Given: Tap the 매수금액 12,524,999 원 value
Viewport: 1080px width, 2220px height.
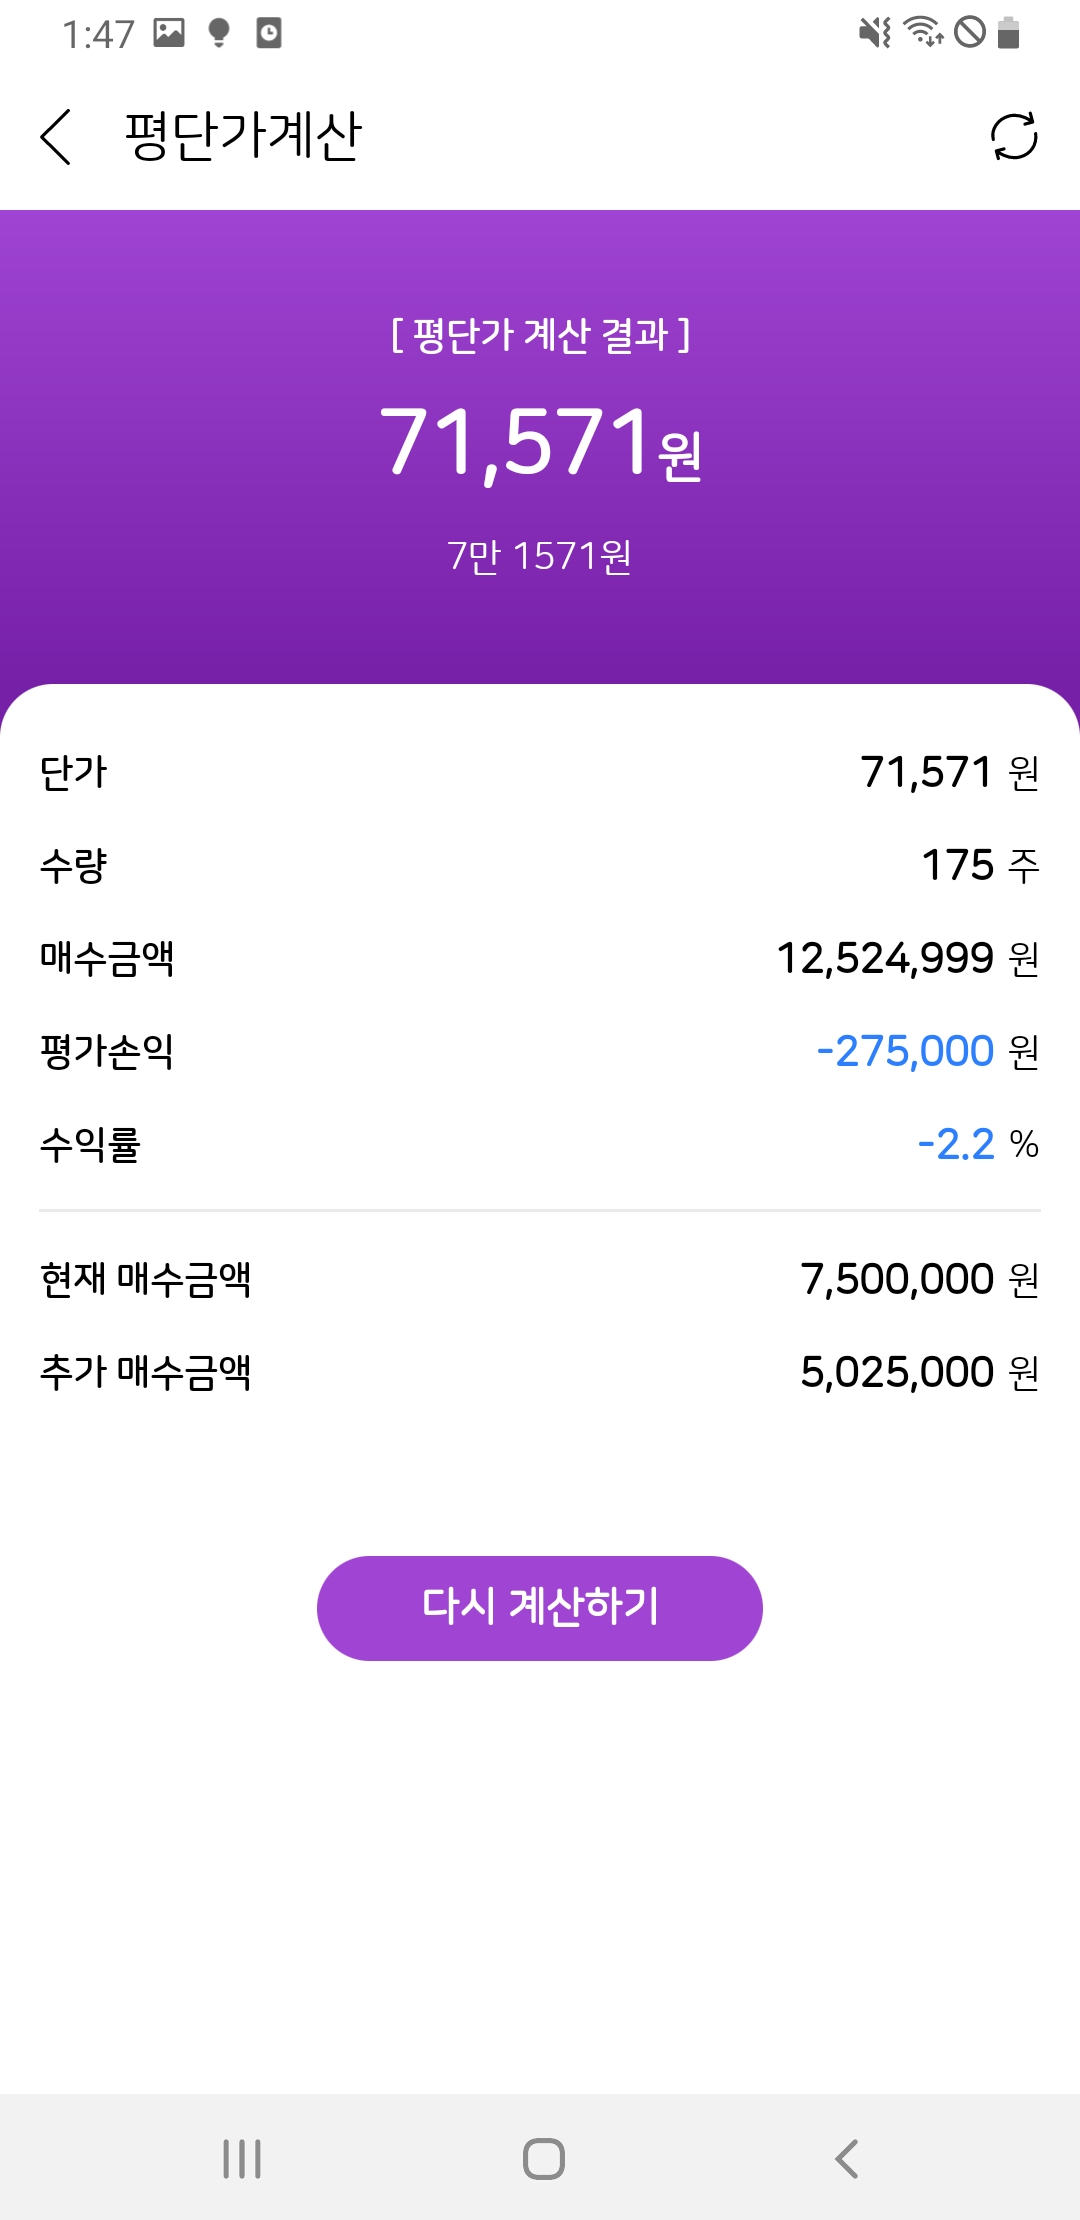Looking at the screenshot, I should (x=907, y=959).
